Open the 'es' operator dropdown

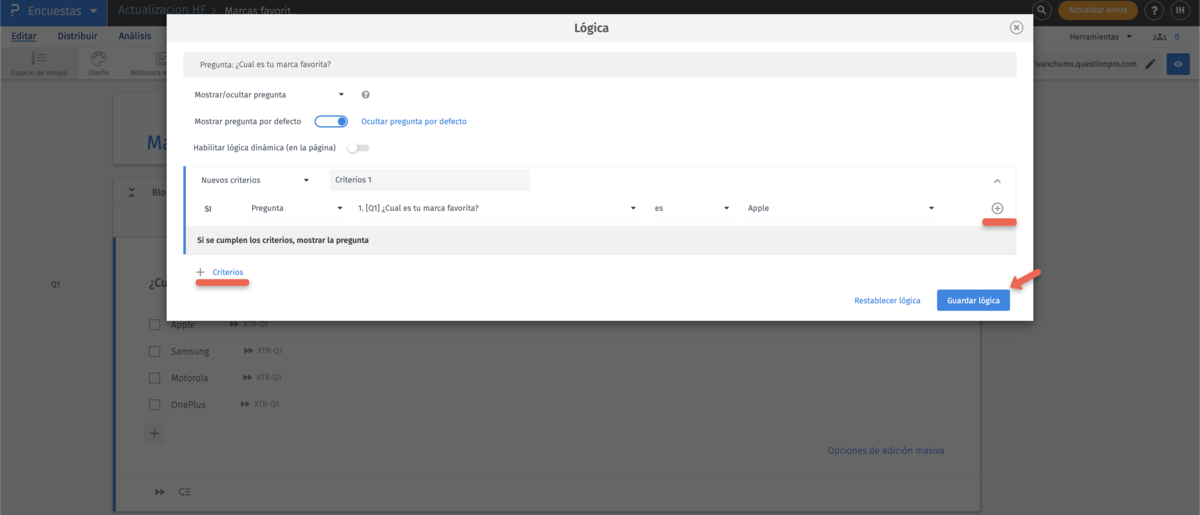(x=692, y=208)
